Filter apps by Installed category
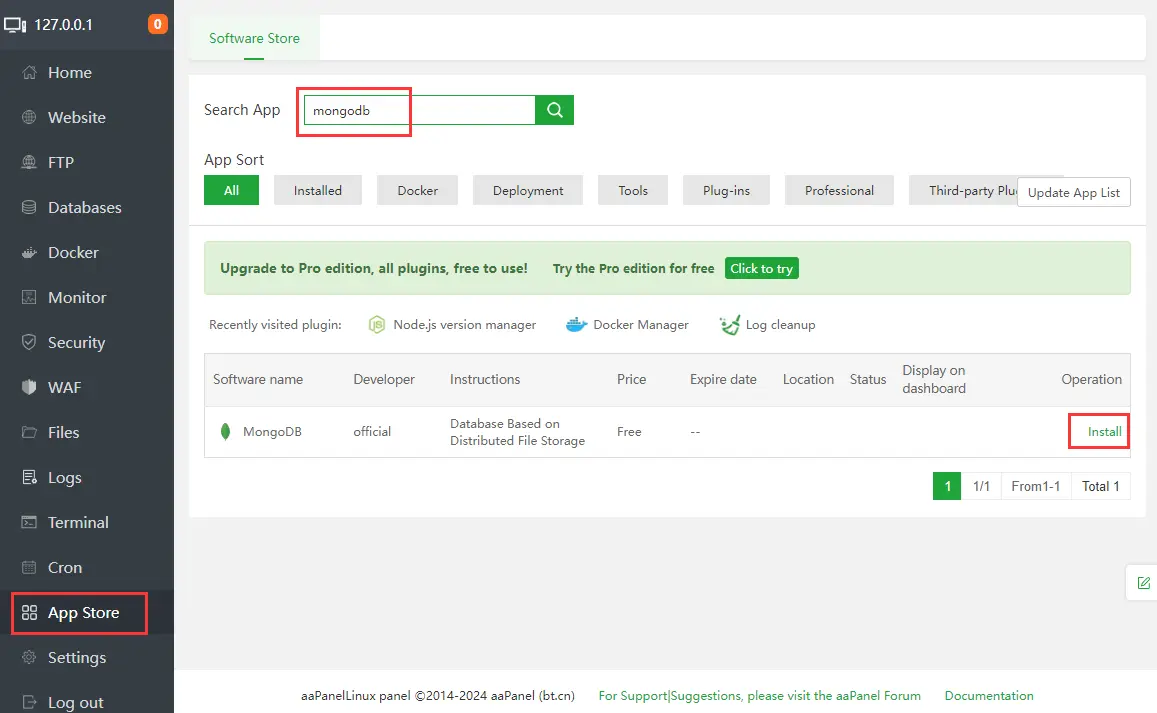Image resolution: width=1157 pixels, height=713 pixels. tap(317, 190)
